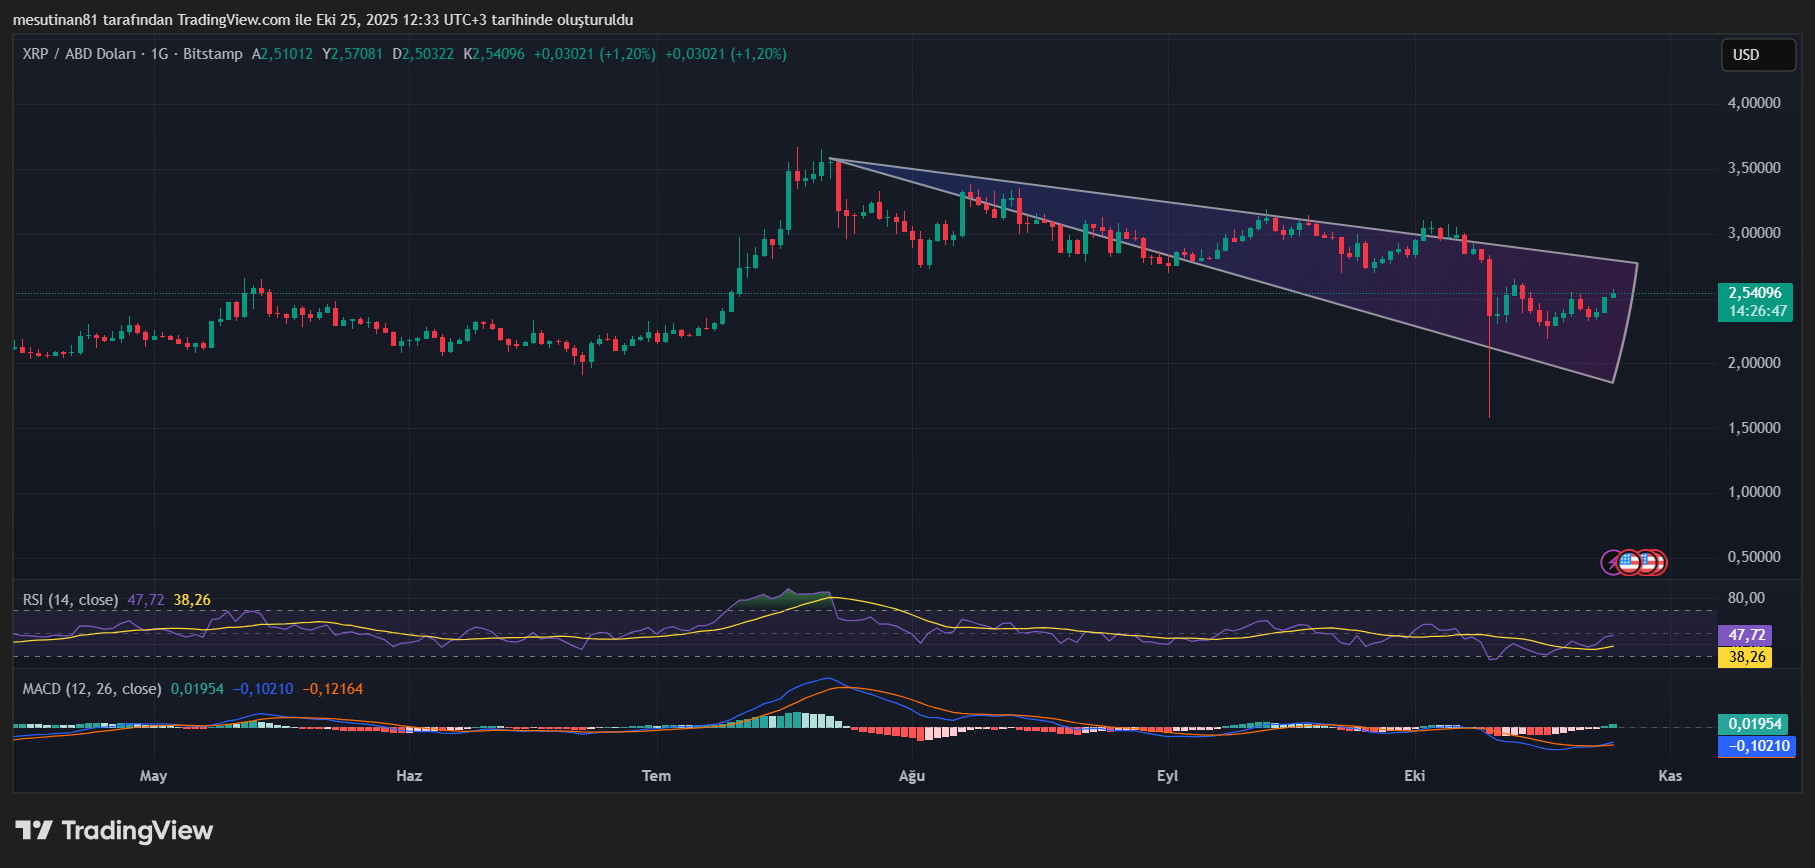This screenshot has height=868, width=1815.
Task: Click the green MACD histogram tag 0,01954
Action: tap(1755, 724)
